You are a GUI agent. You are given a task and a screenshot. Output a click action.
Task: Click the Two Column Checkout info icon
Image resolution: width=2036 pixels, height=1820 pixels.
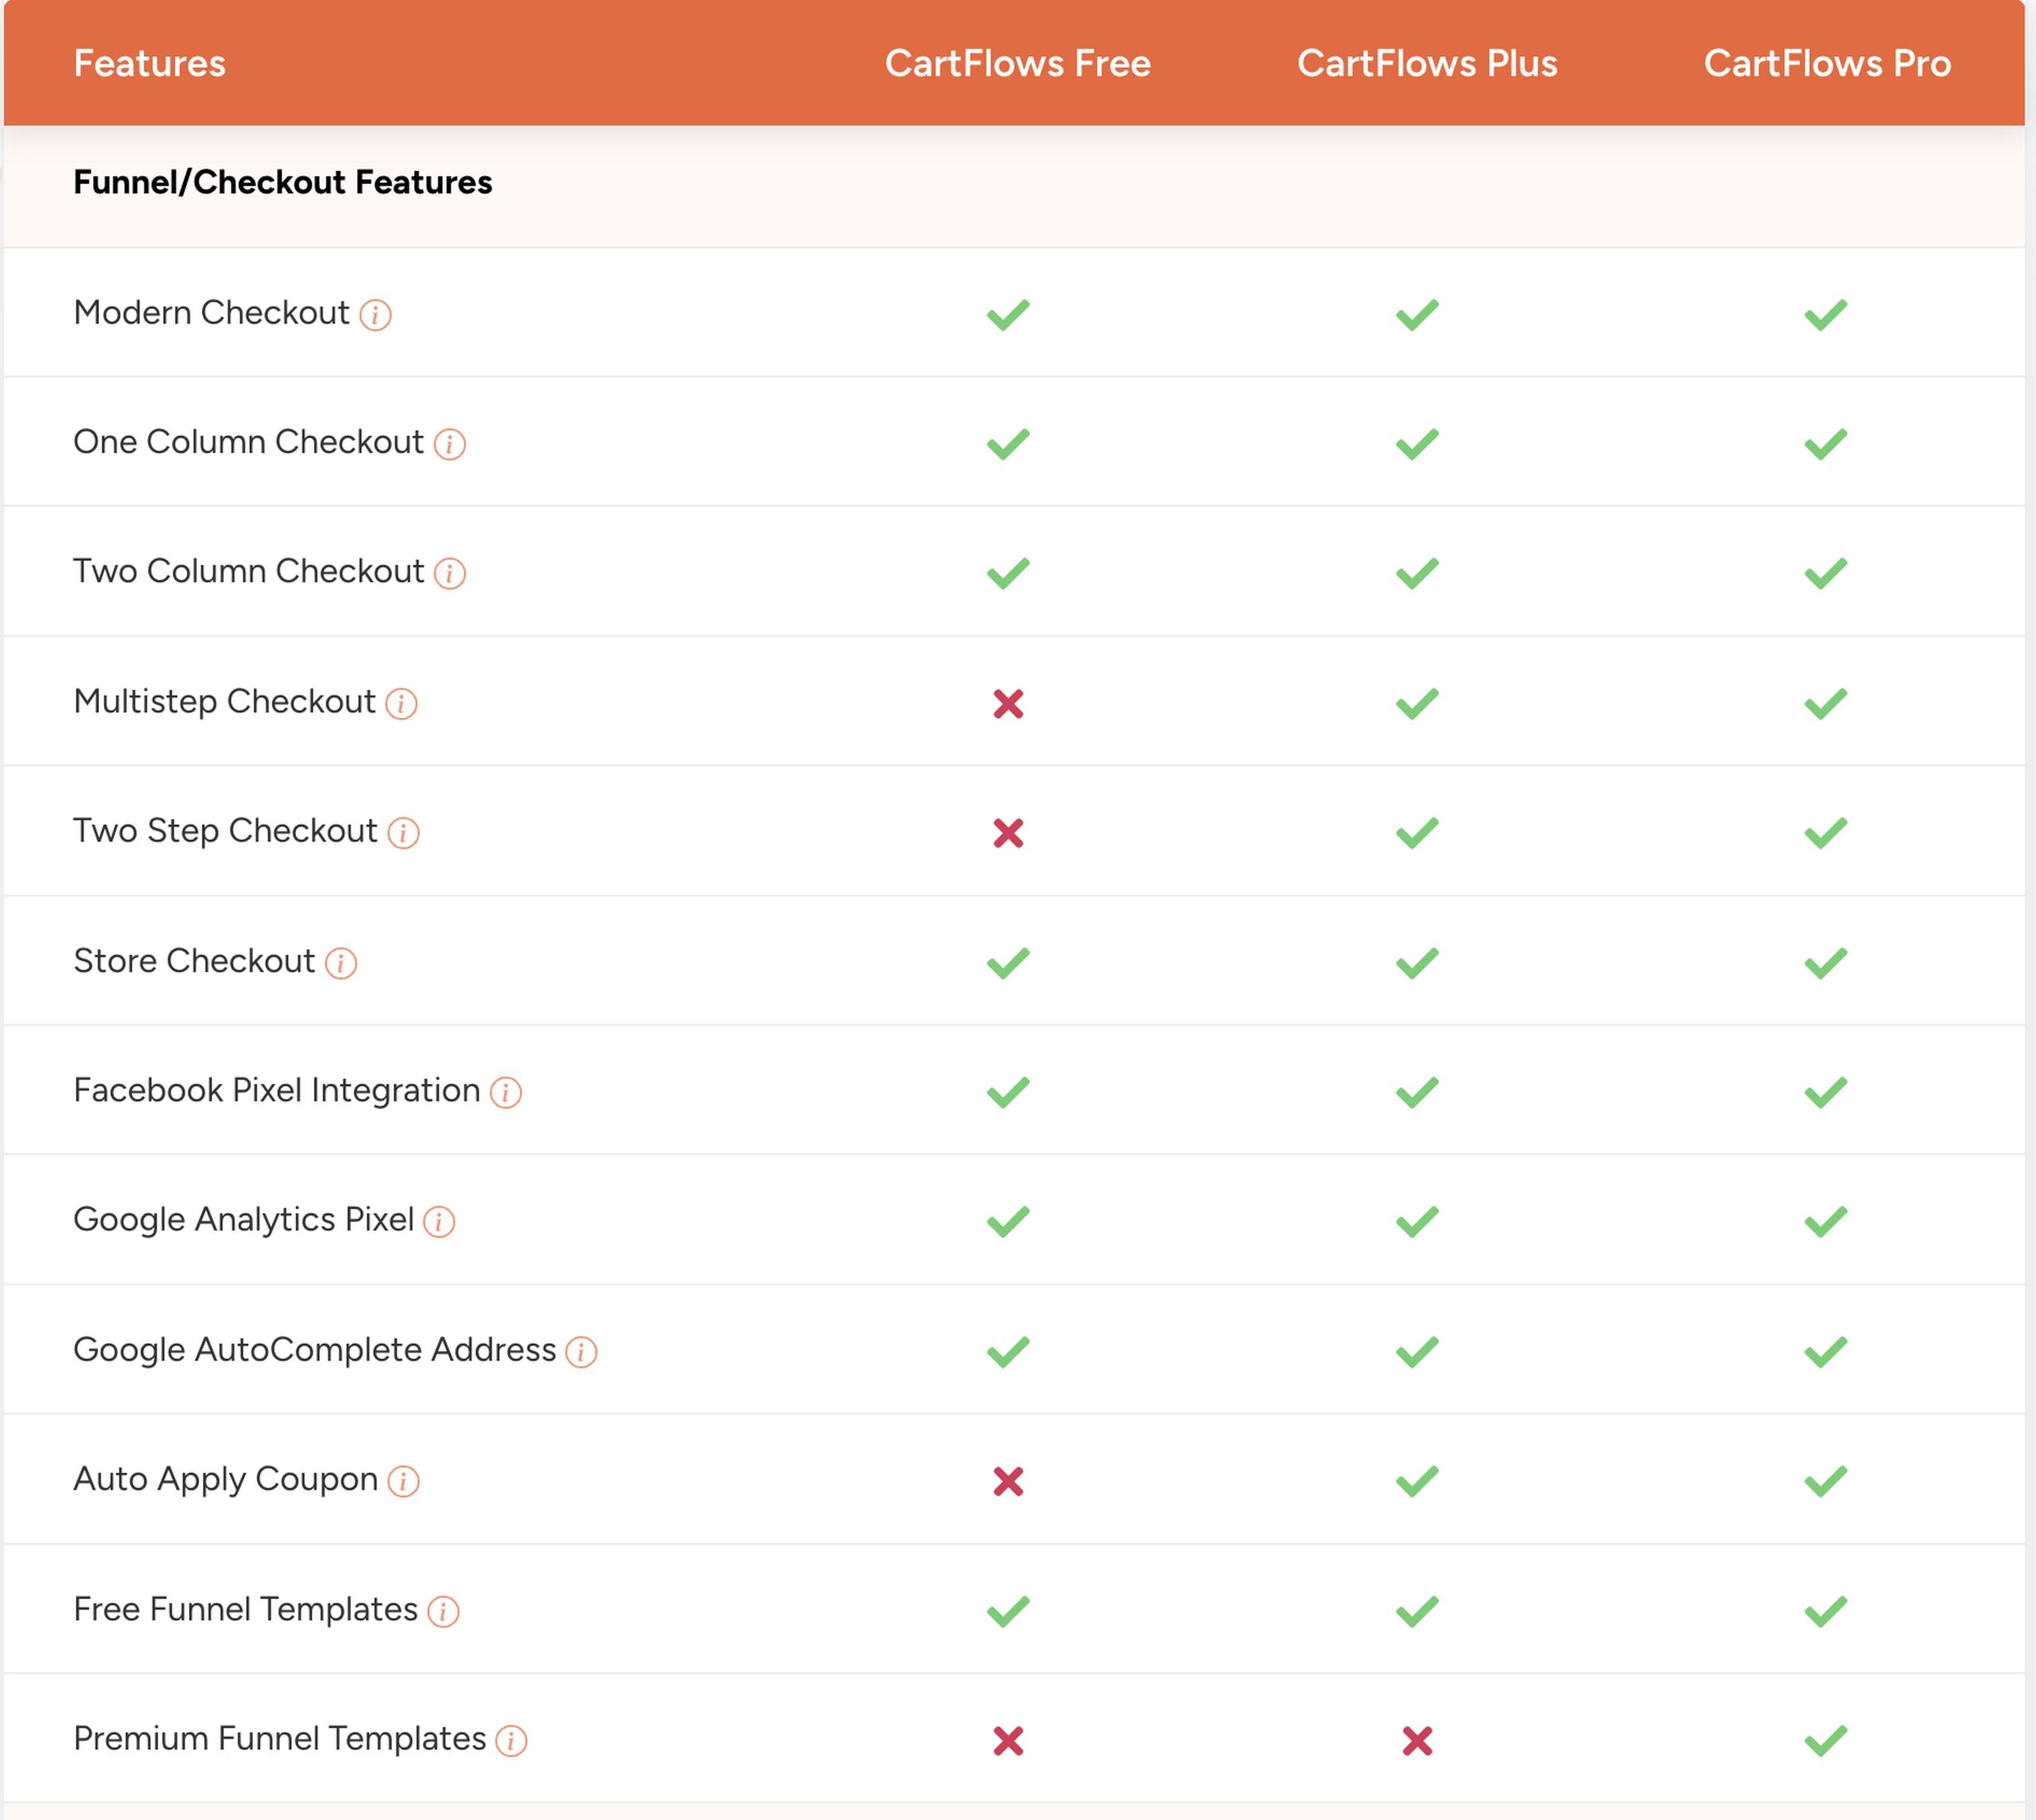(450, 572)
